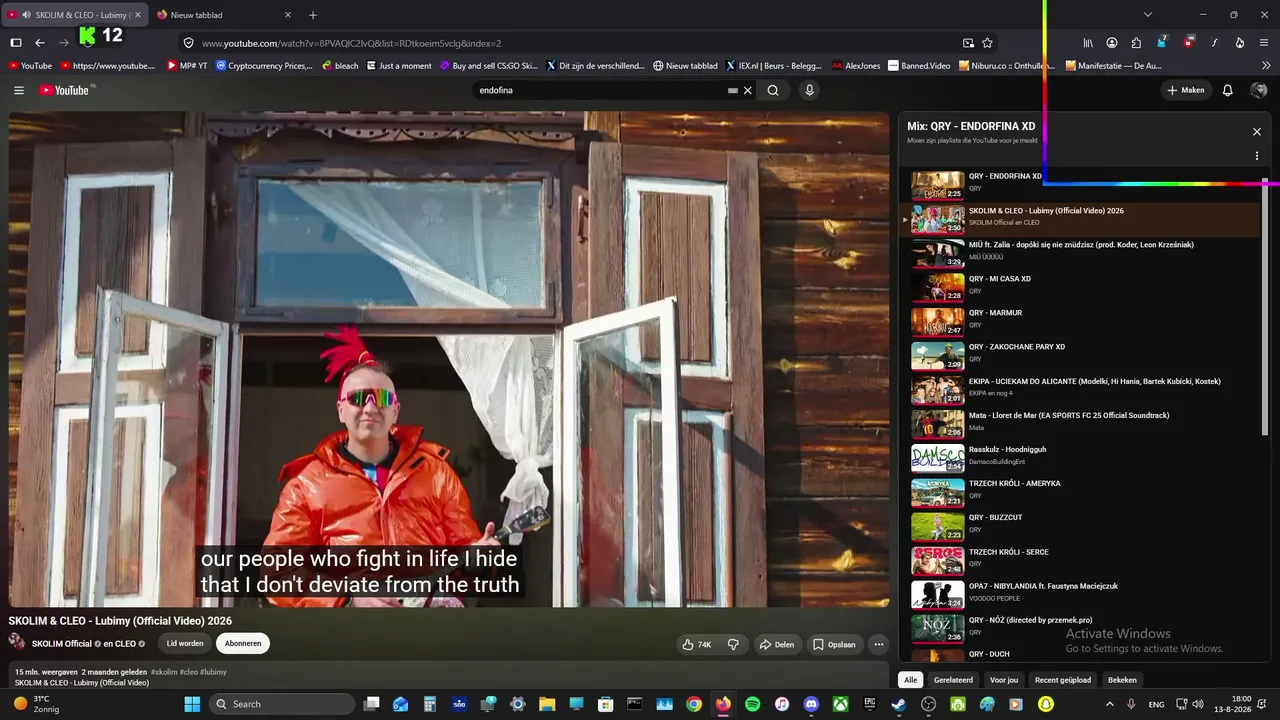Open the Banned.Video bookmark
Image resolution: width=1280 pixels, height=720 pixels.
tap(919, 66)
